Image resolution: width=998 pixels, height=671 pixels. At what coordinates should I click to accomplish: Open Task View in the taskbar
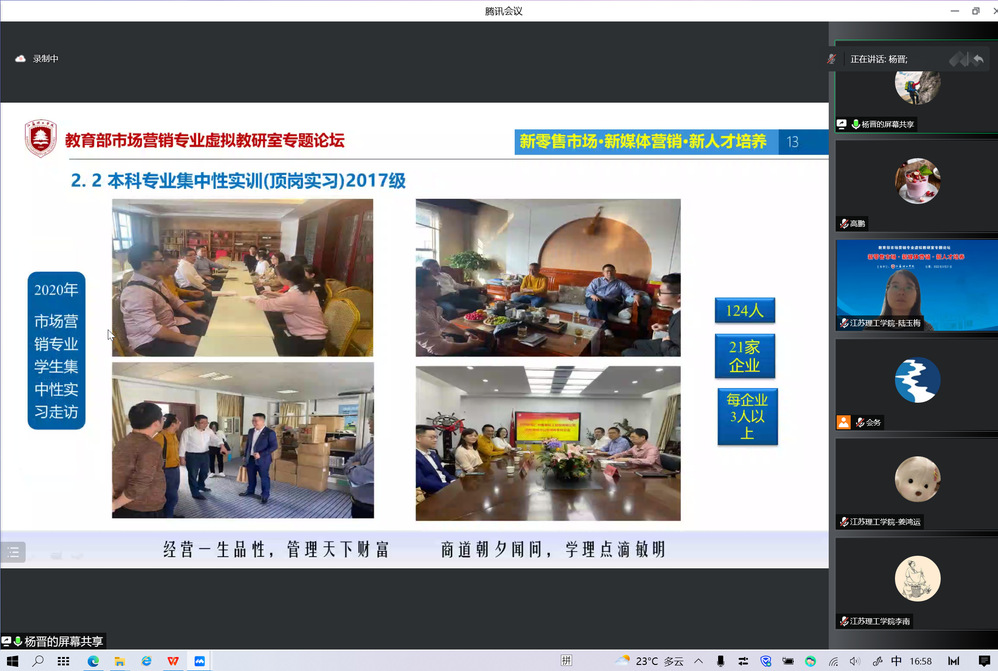click(63, 661)
